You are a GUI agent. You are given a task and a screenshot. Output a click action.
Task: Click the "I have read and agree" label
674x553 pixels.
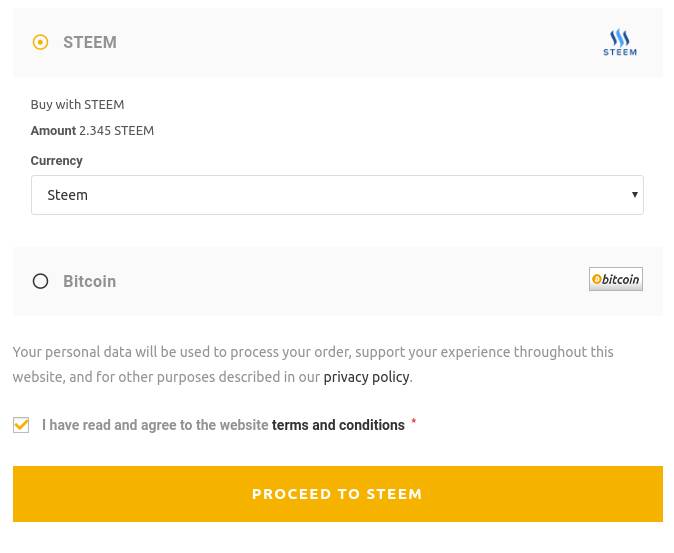[155, 425]
